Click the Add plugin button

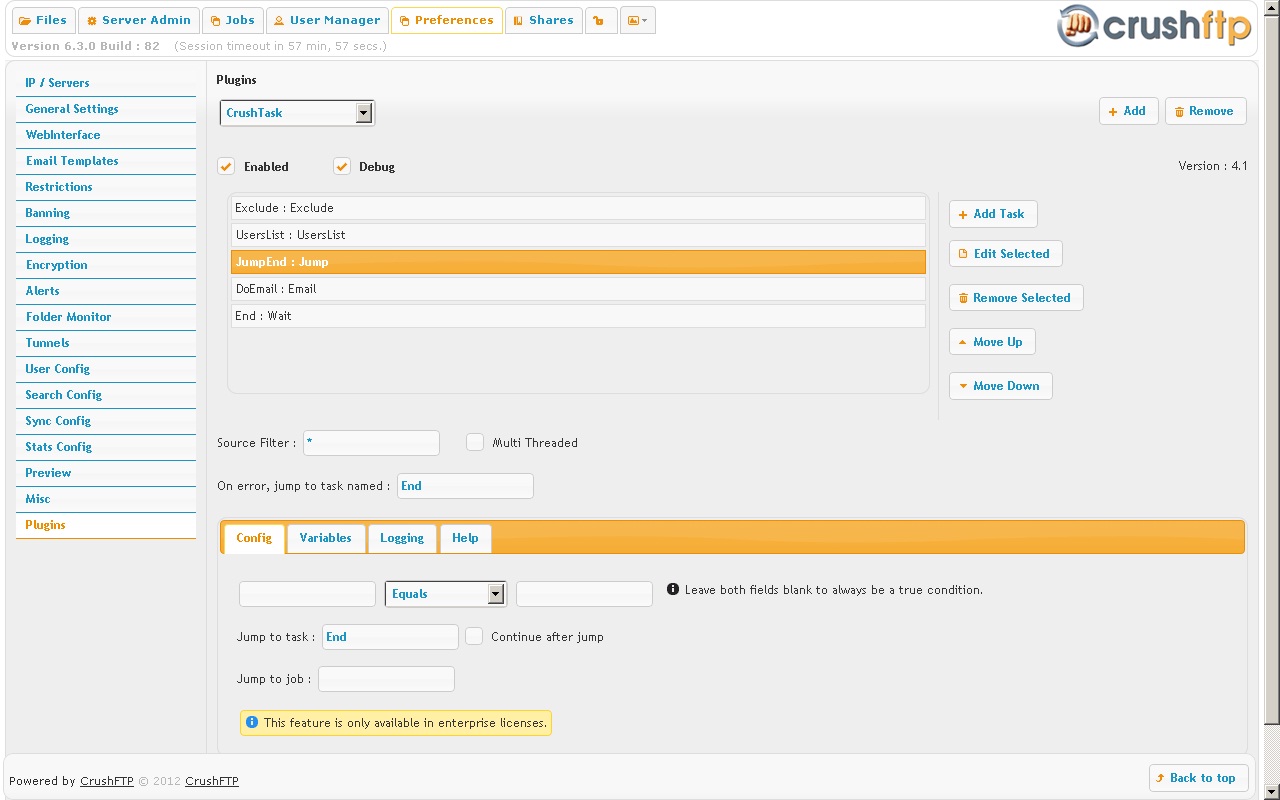[1128, 111]
